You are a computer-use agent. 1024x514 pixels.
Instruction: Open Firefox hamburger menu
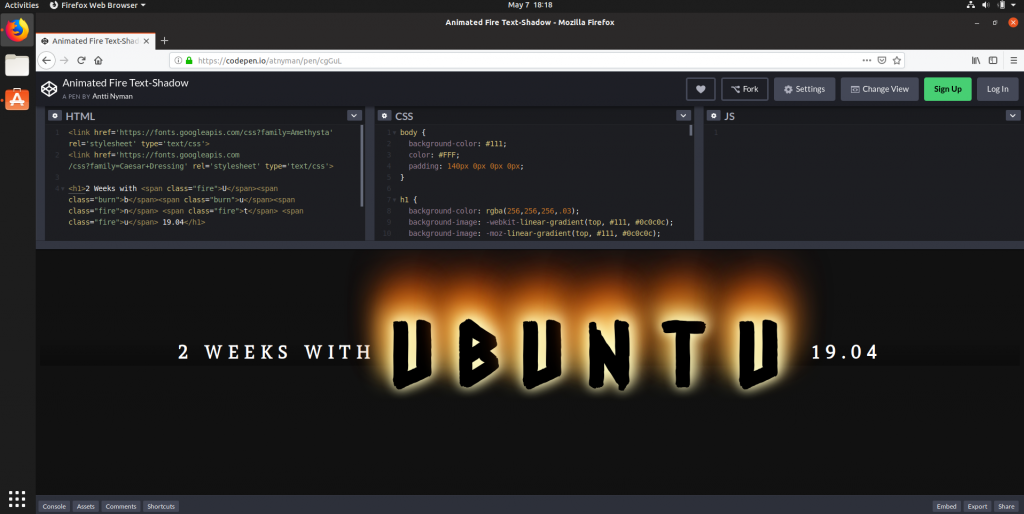(1011, 60)
